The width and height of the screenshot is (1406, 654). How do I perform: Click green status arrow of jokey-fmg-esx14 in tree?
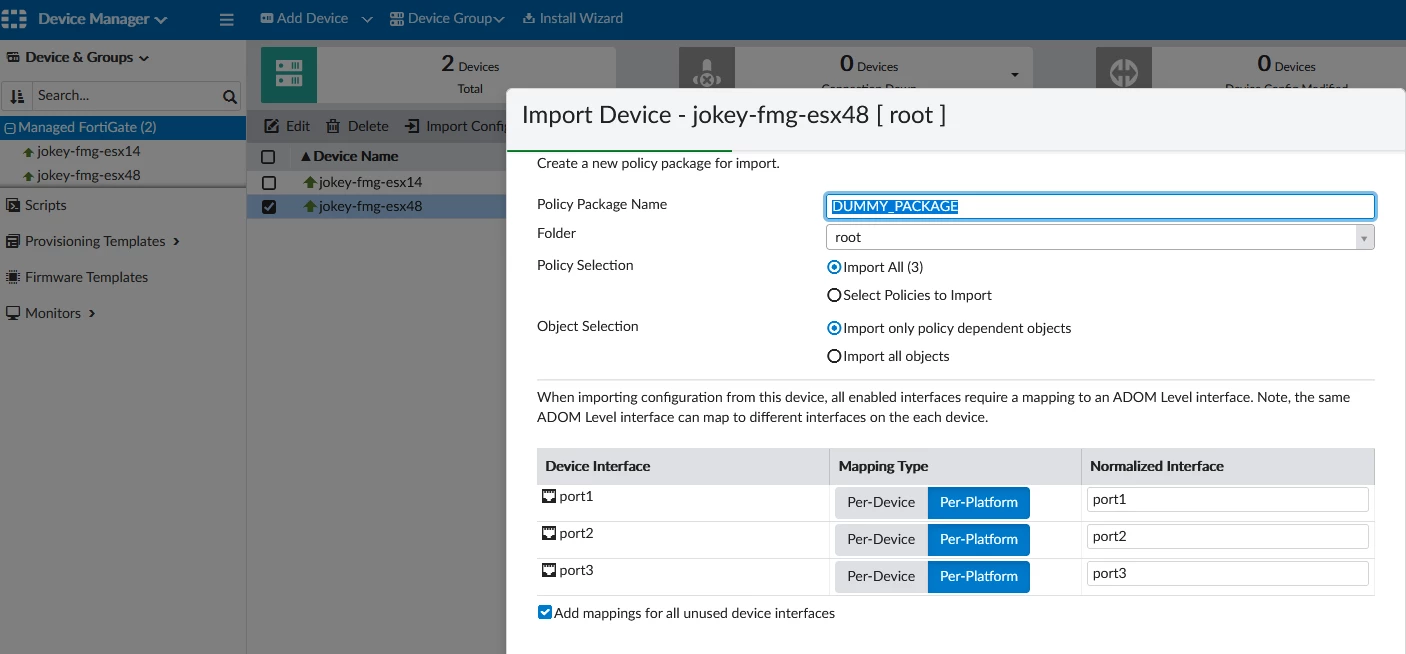click(28, 152)
